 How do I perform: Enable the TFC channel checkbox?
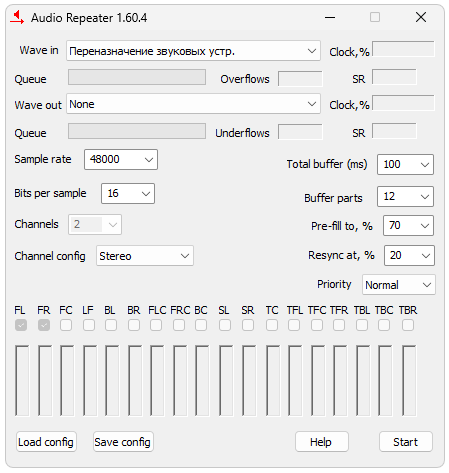pyautogui.click(x=317, y=325)
